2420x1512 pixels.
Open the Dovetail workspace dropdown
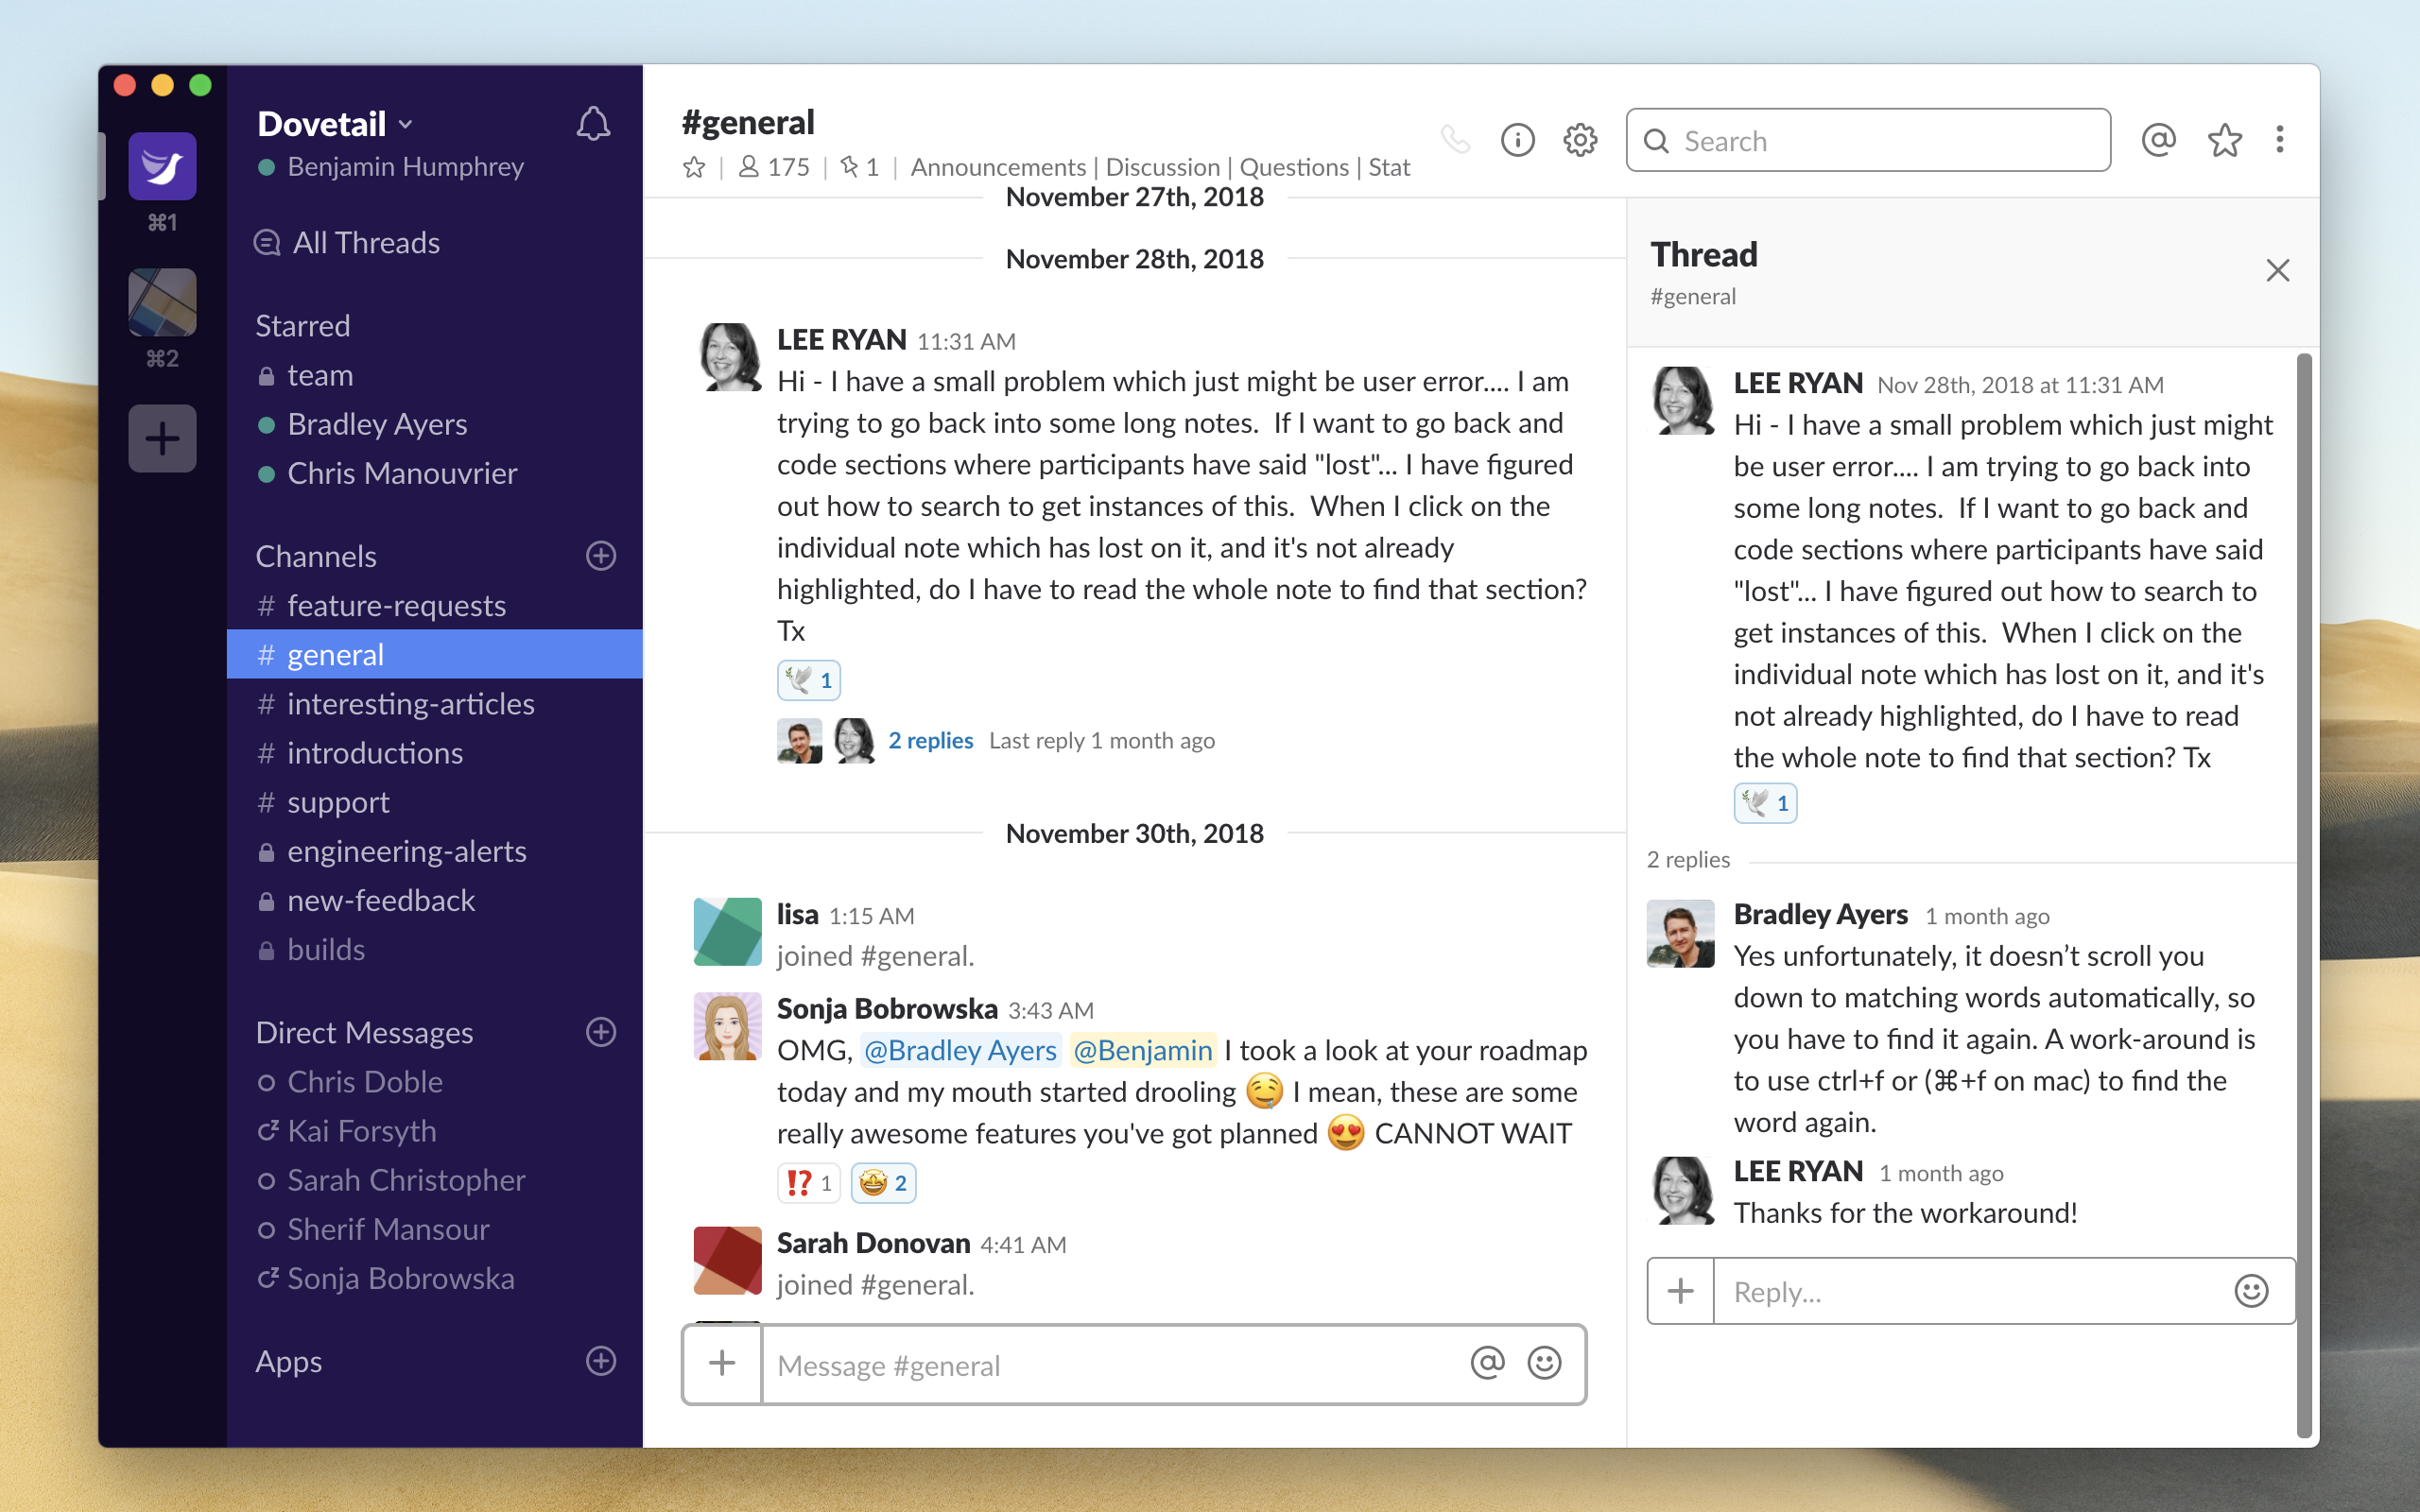tap(333, 122)
